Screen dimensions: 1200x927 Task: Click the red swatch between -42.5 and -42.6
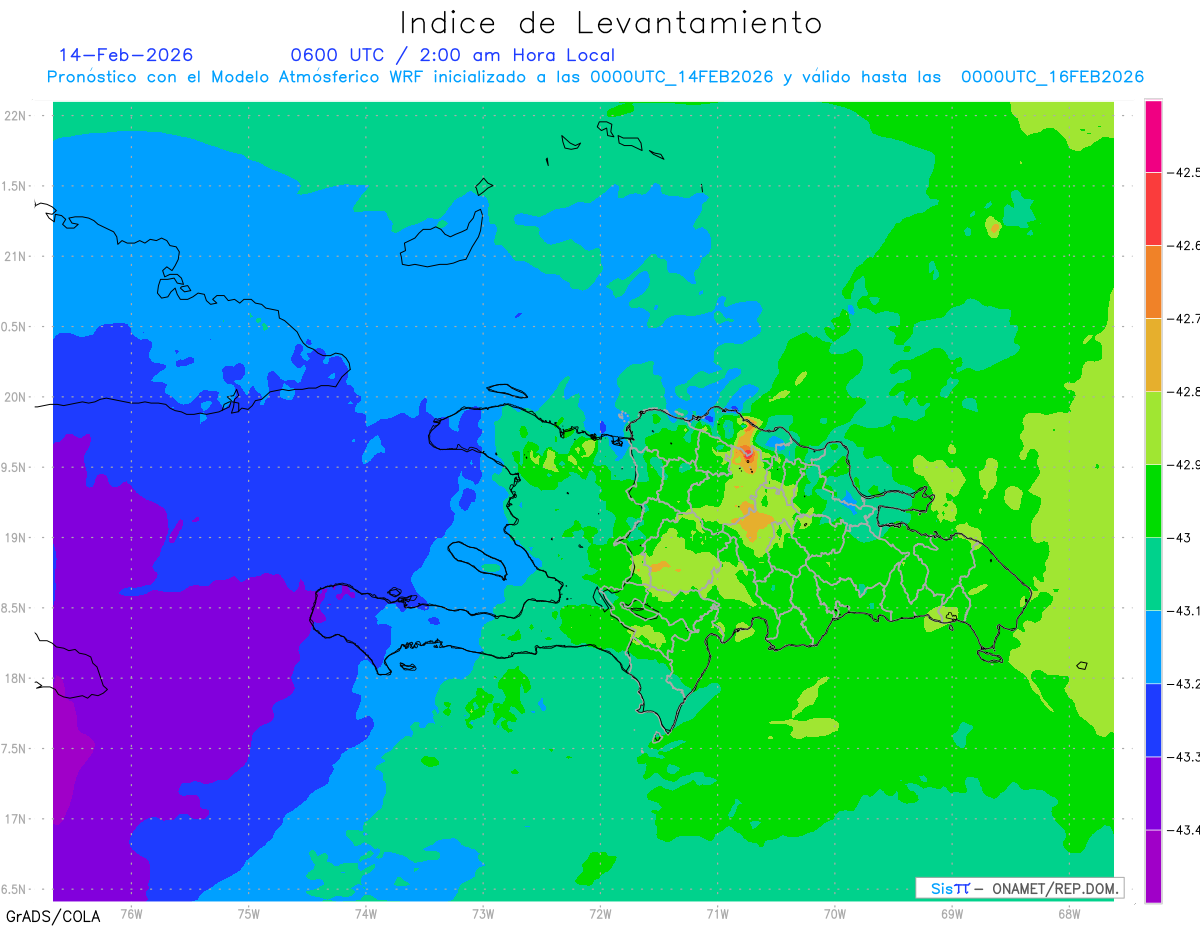(1153, 209)
